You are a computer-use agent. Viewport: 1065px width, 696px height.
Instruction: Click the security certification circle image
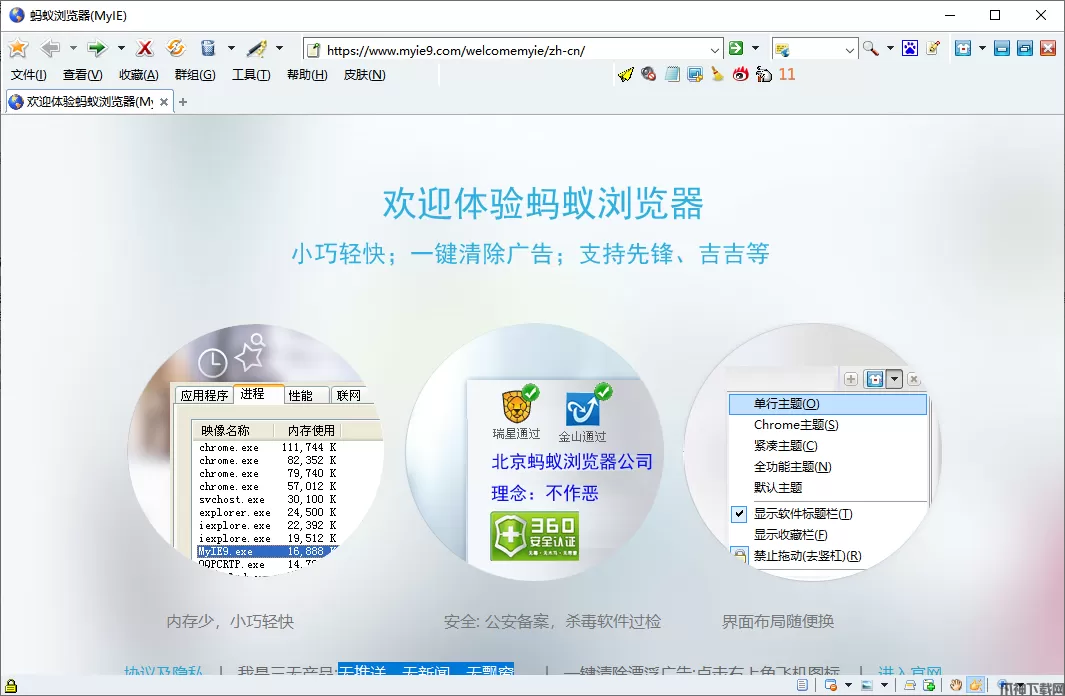pos(535,452)
